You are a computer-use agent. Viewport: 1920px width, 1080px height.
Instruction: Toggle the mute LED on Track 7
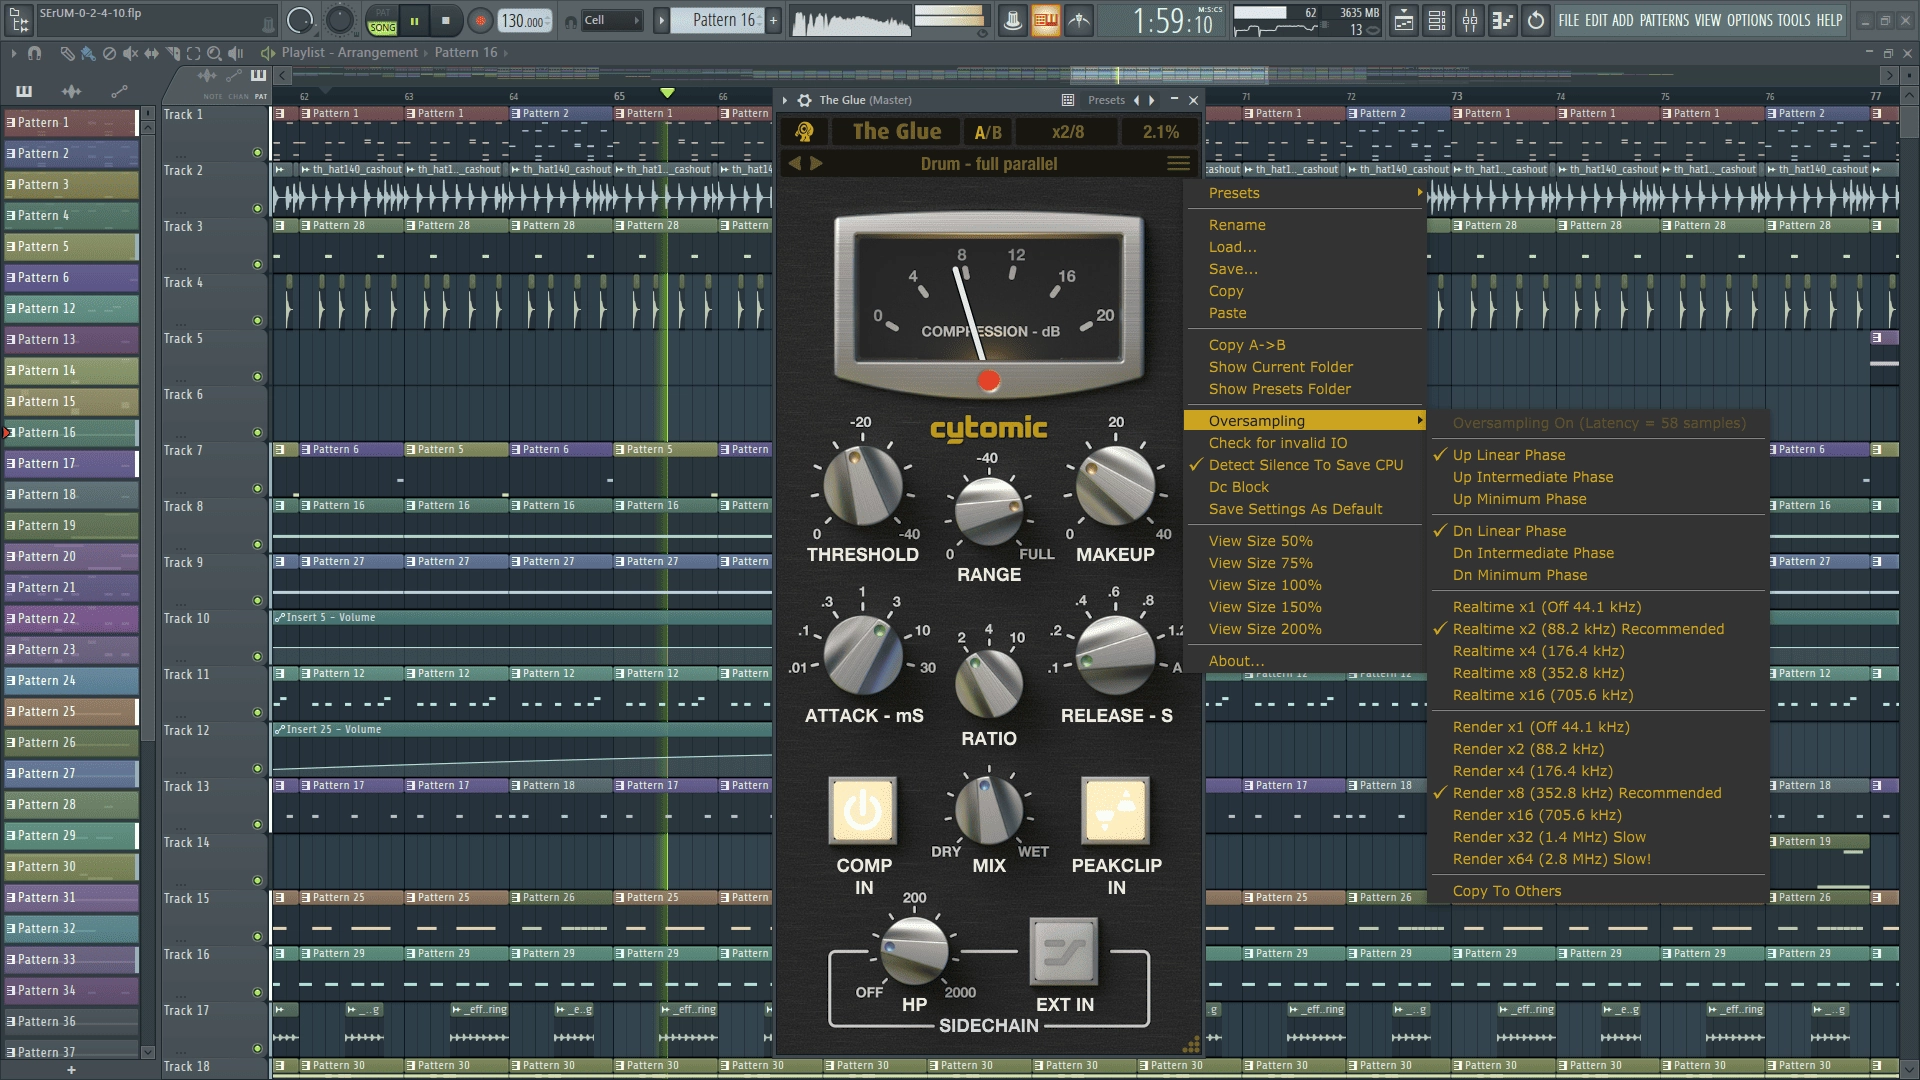pos(257,489)
